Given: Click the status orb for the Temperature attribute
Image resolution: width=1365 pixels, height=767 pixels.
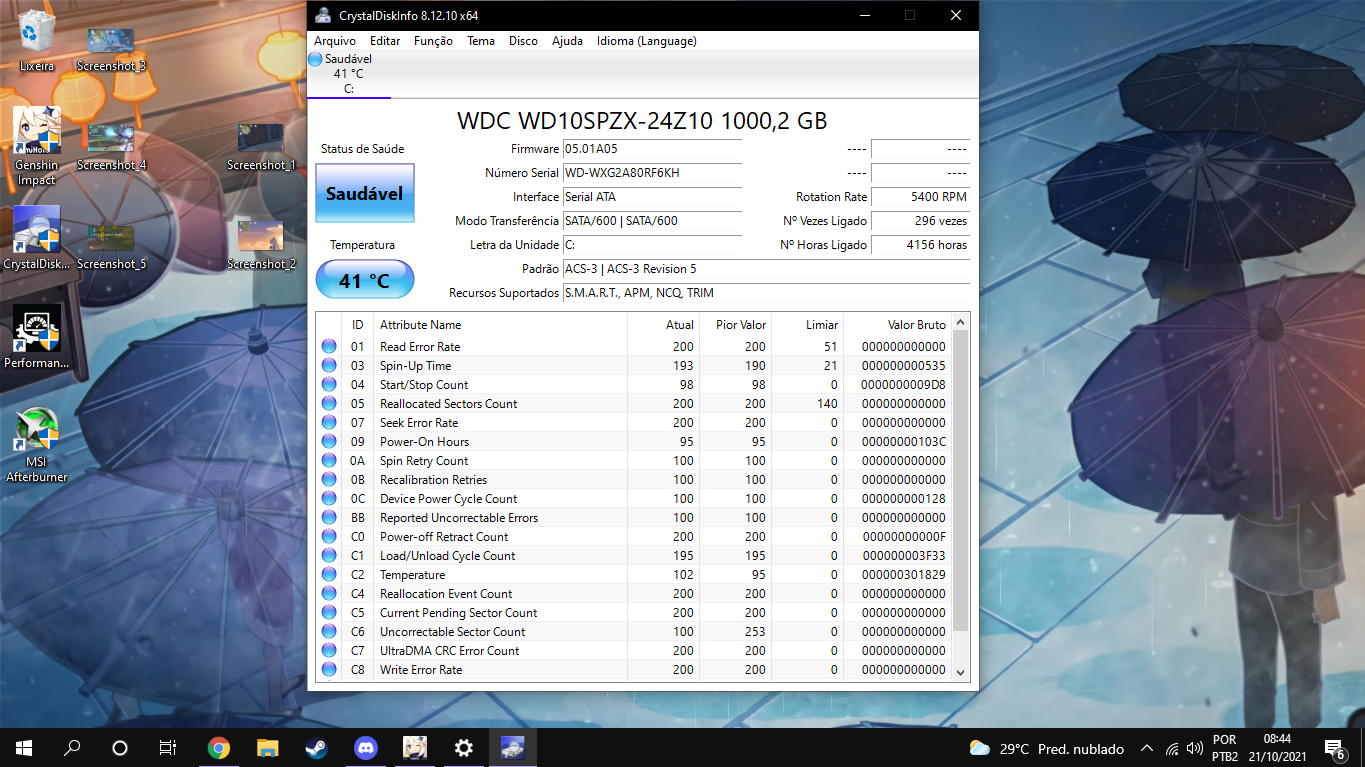Looking at the screenshot, I should [329, 575].
